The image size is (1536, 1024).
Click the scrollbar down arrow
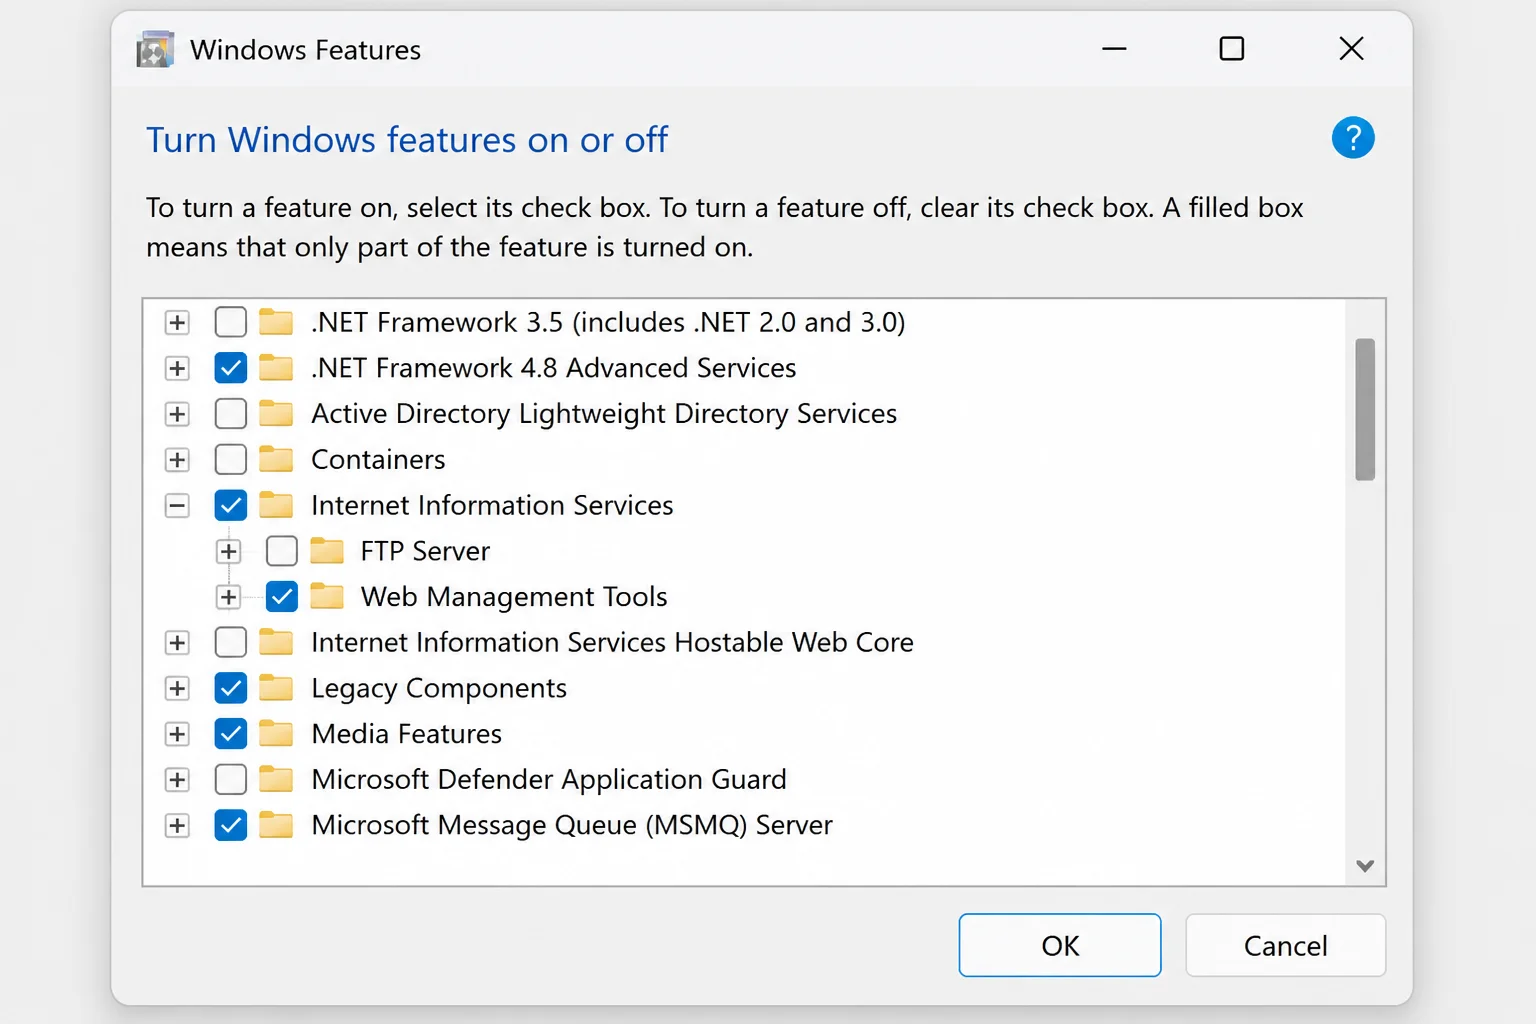(1365, 866)
